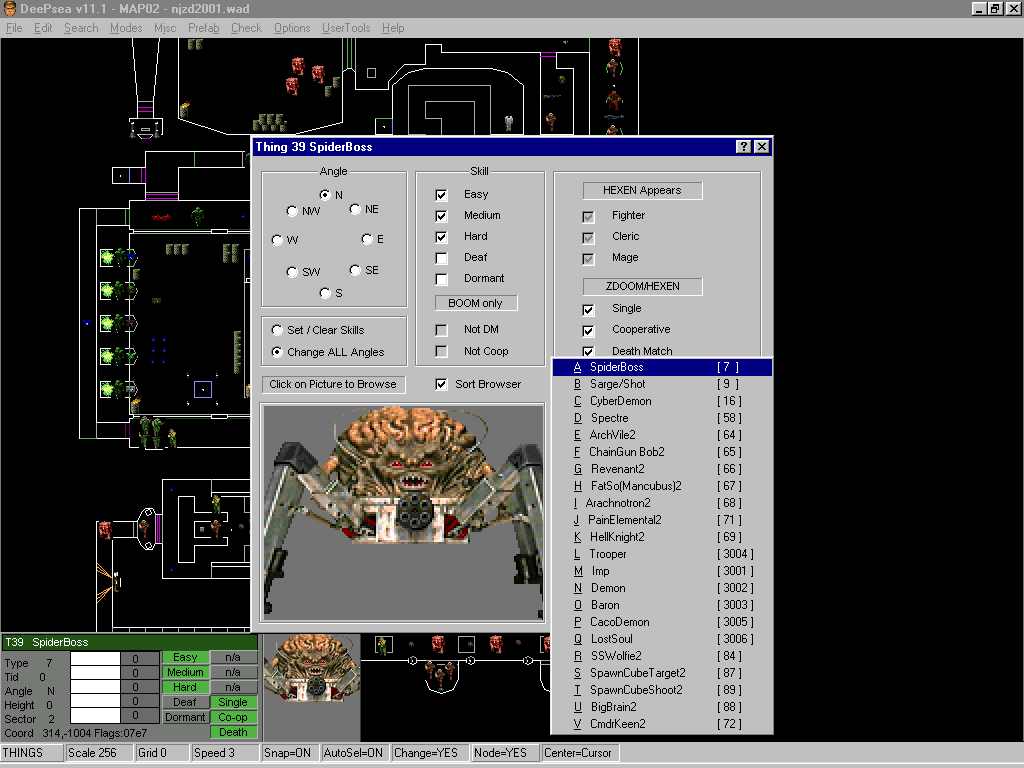Click the Co-op flag button

click(x=233, y=718)
